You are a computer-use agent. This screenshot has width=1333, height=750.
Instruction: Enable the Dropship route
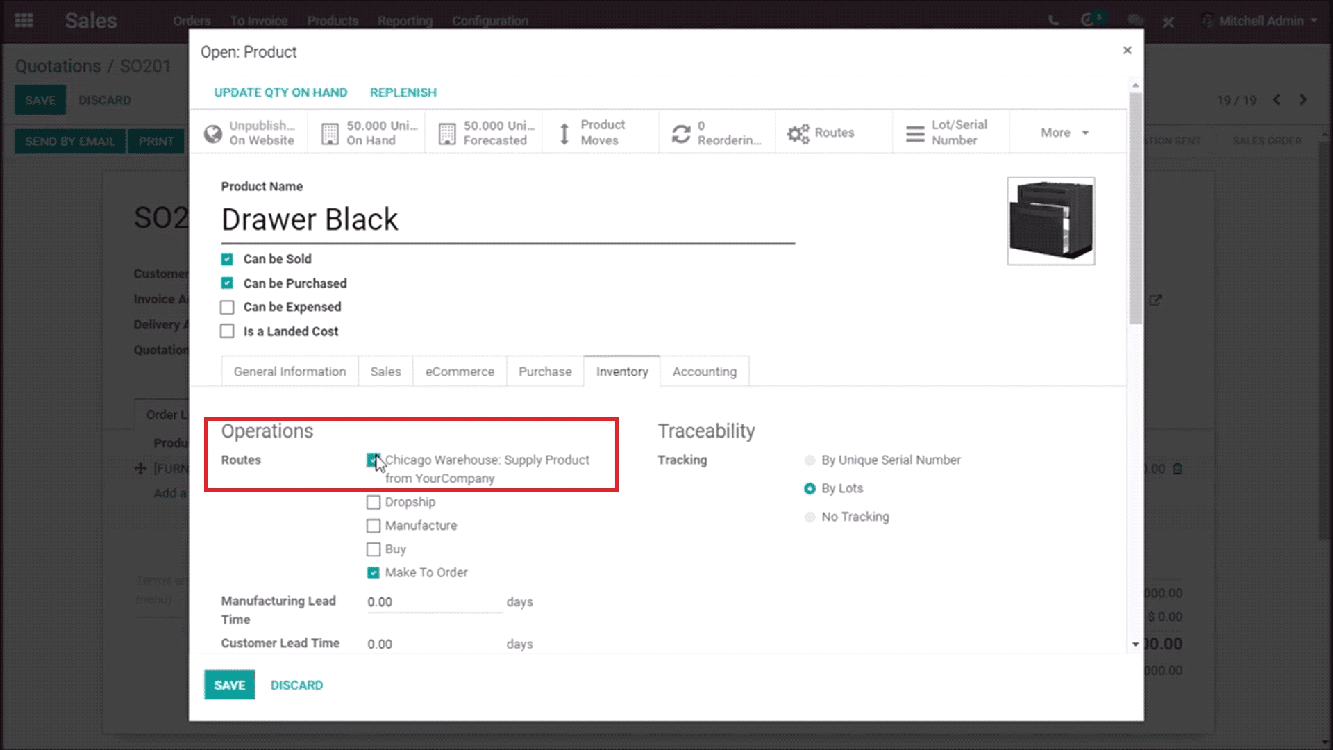pyautogui.click(x=374, y=502)
